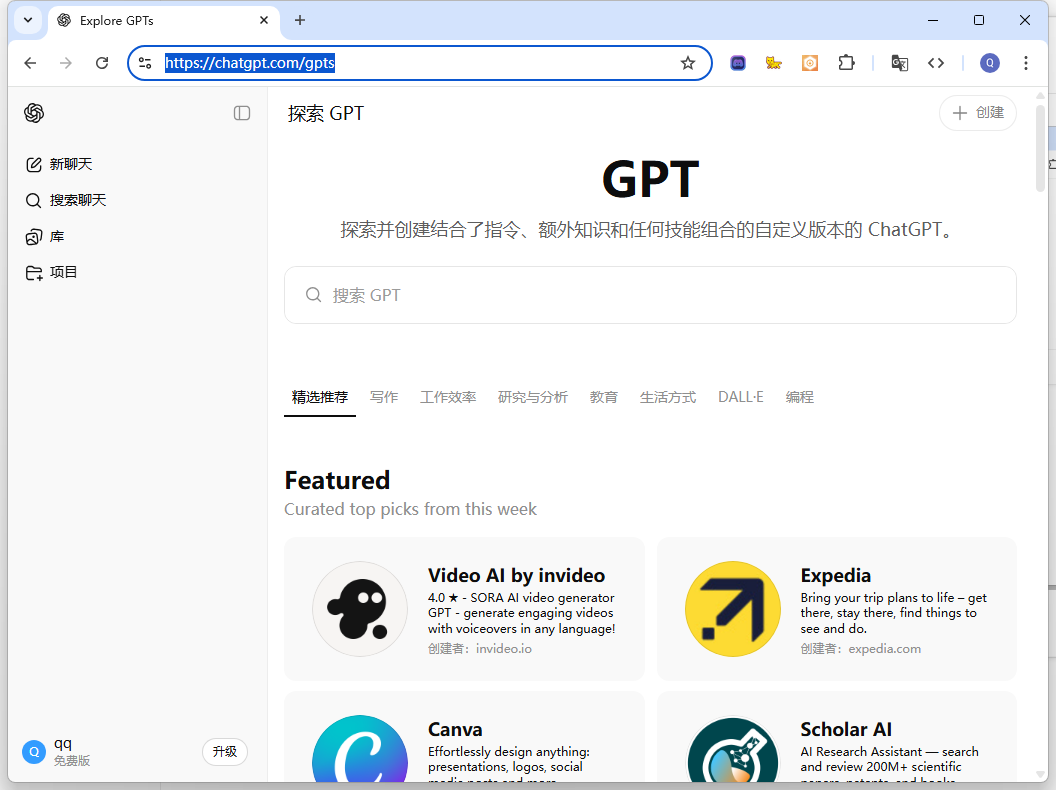Open the Chrome profile avatar

coord(989,63)
